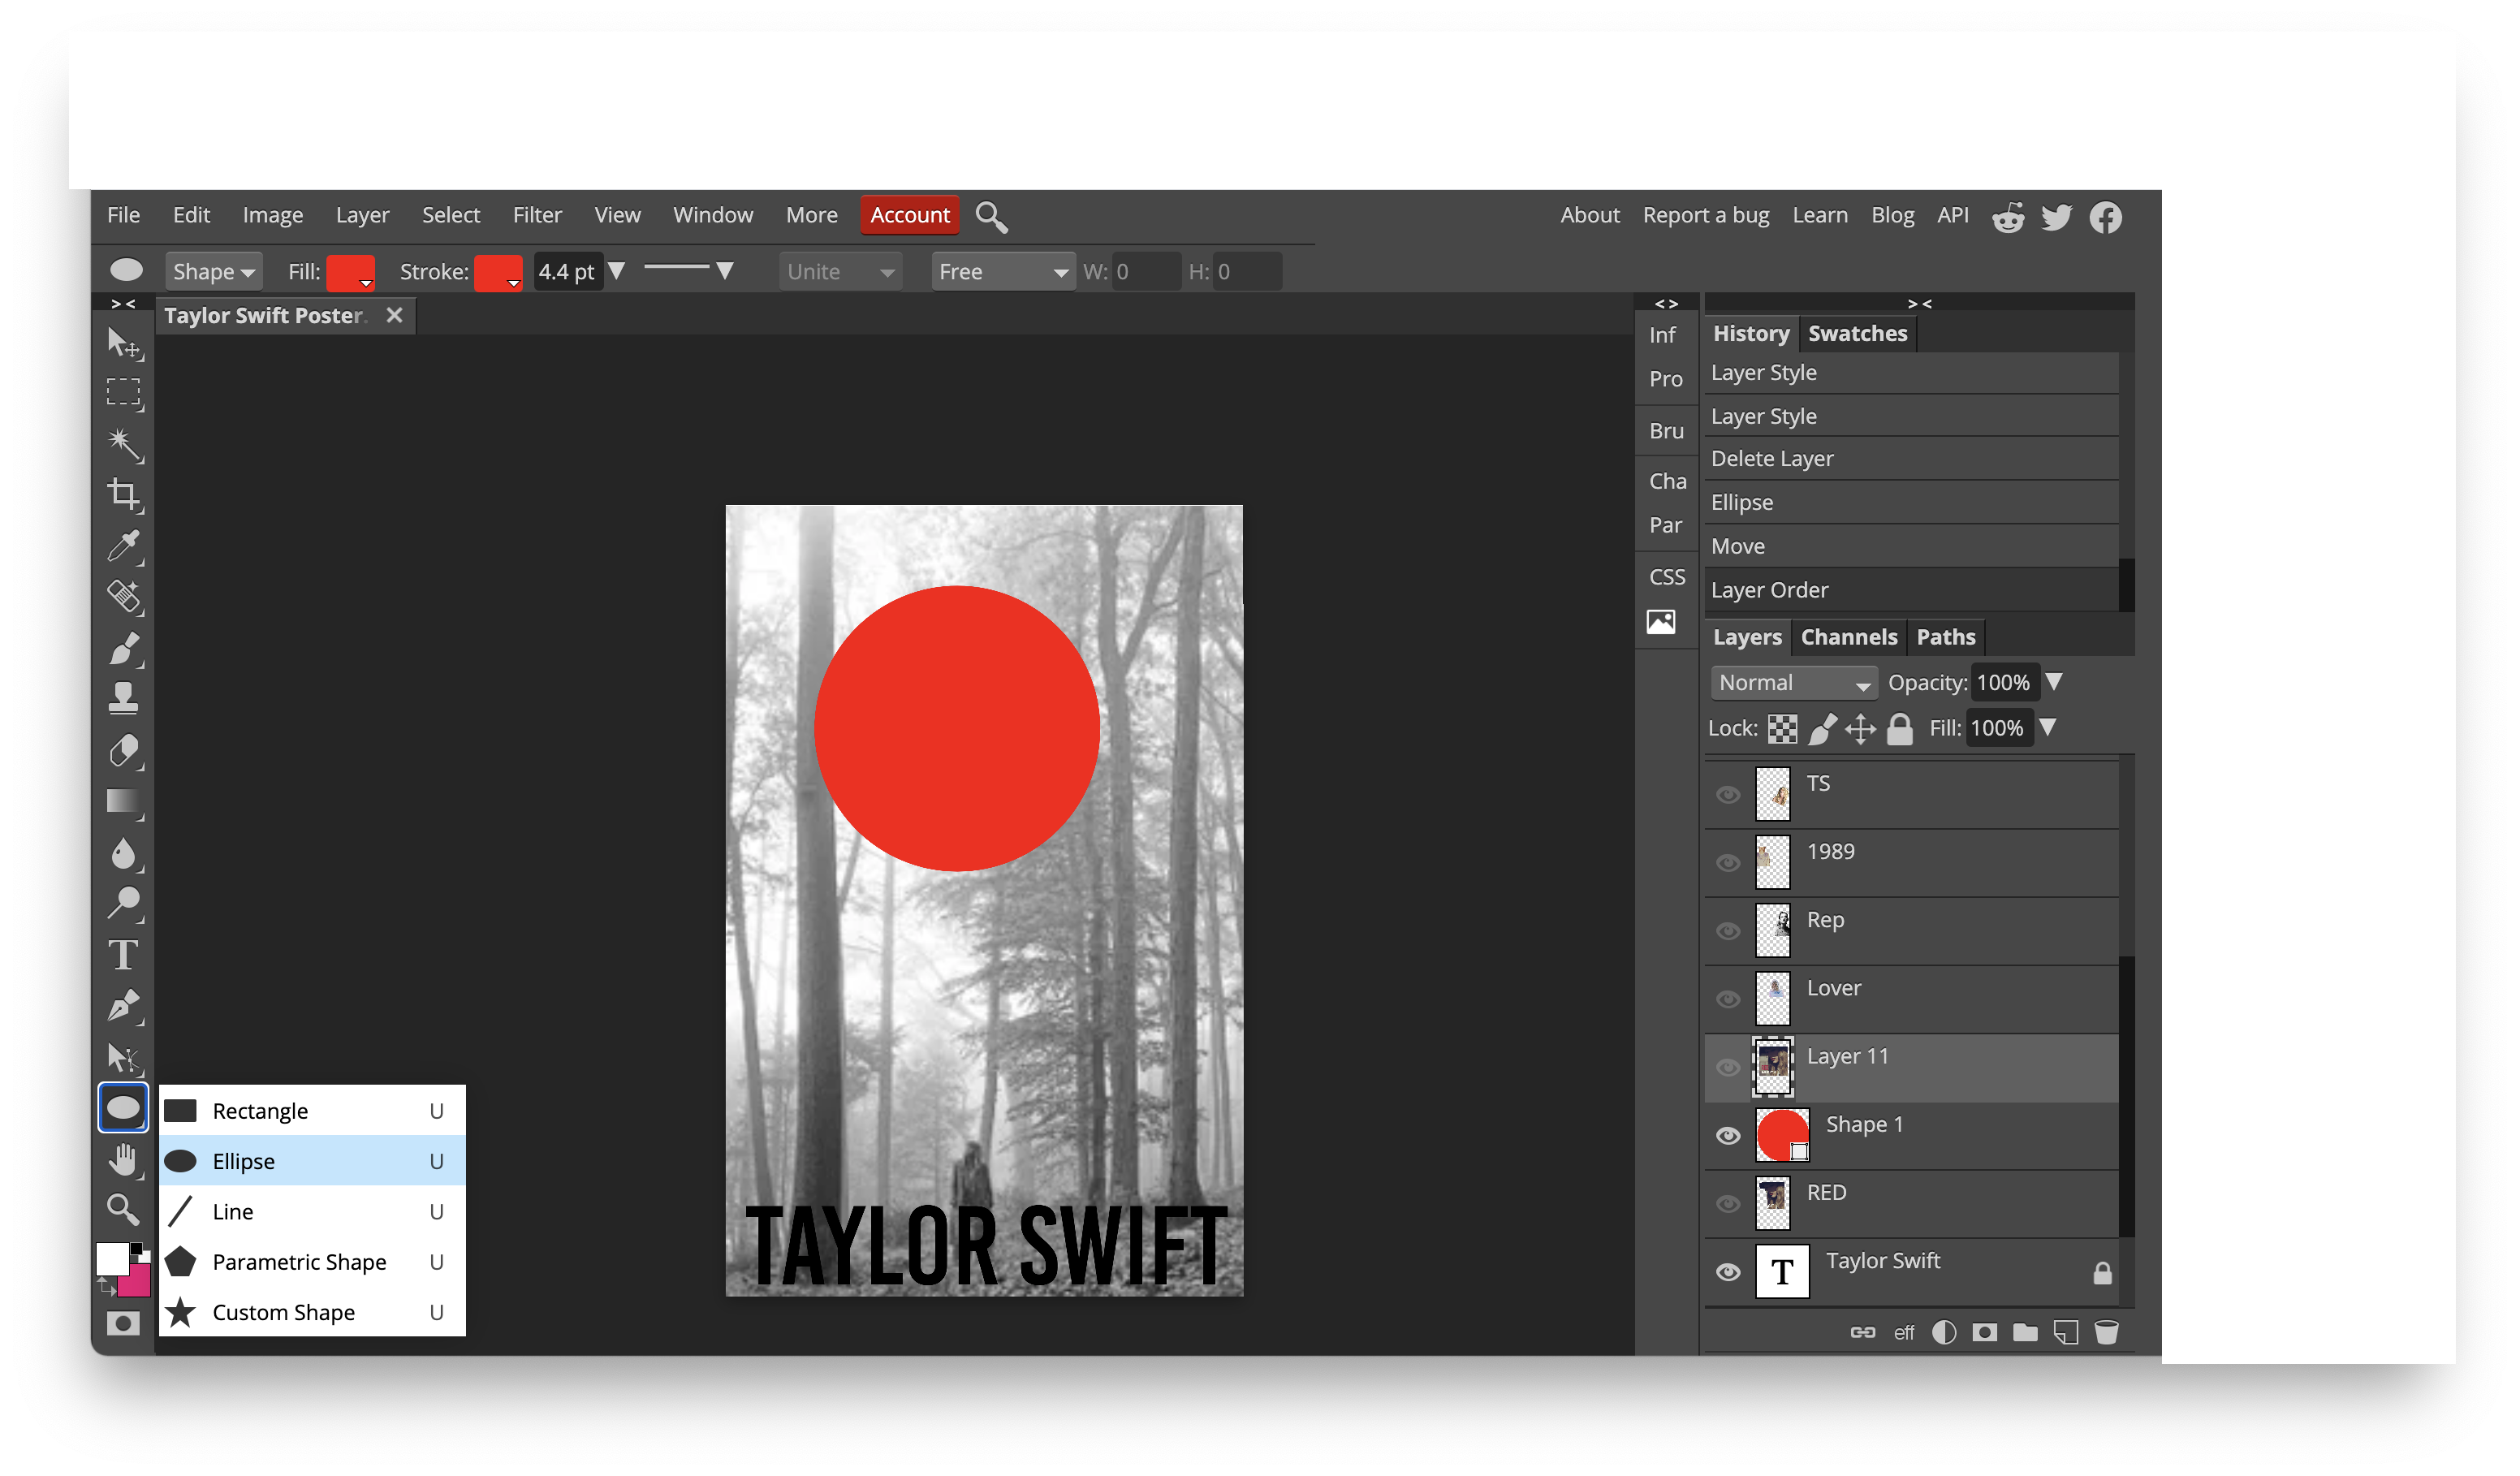Open the Learn link

pyautogui.click(x=1819, y=215)
